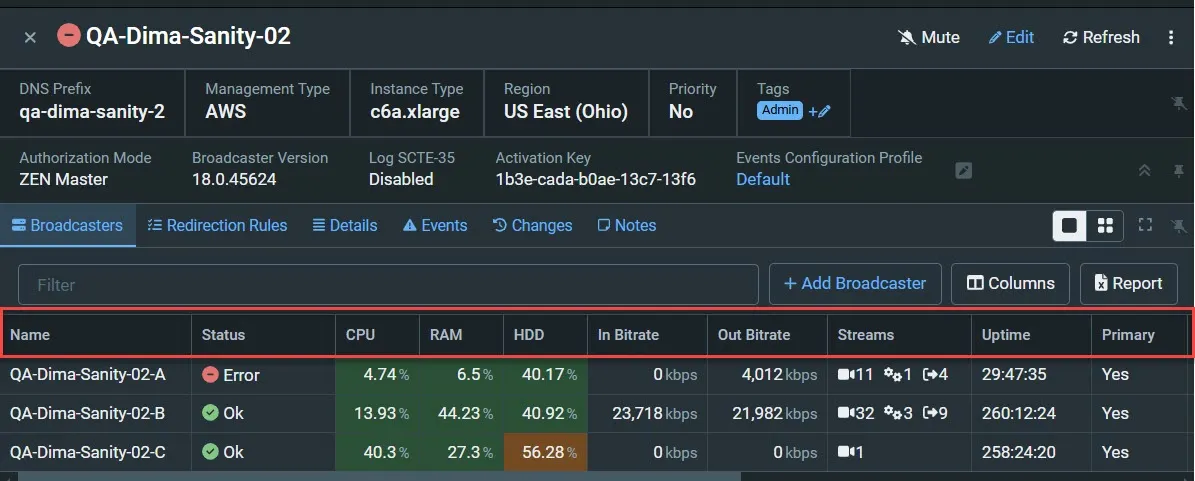1195x481 pixels.
Task: Click the fullscreen expand icon
Action: pyautogui.click(x=1145, y=225)
